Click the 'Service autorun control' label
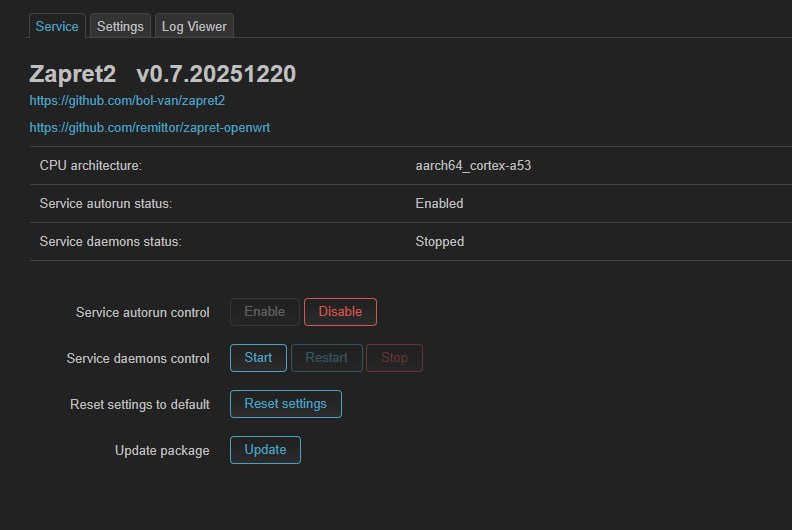792x530 pixels. click(142, 312)
